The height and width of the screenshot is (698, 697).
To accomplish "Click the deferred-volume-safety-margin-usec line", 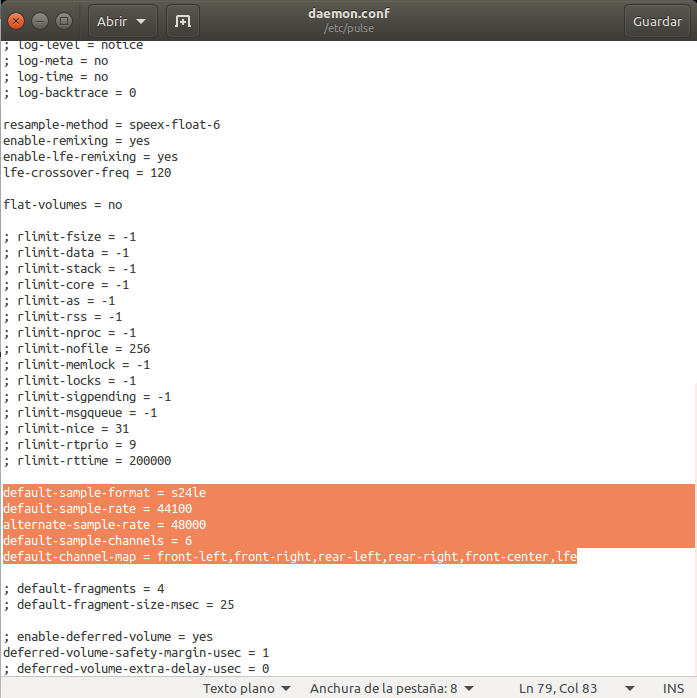I will coord(136,653).
